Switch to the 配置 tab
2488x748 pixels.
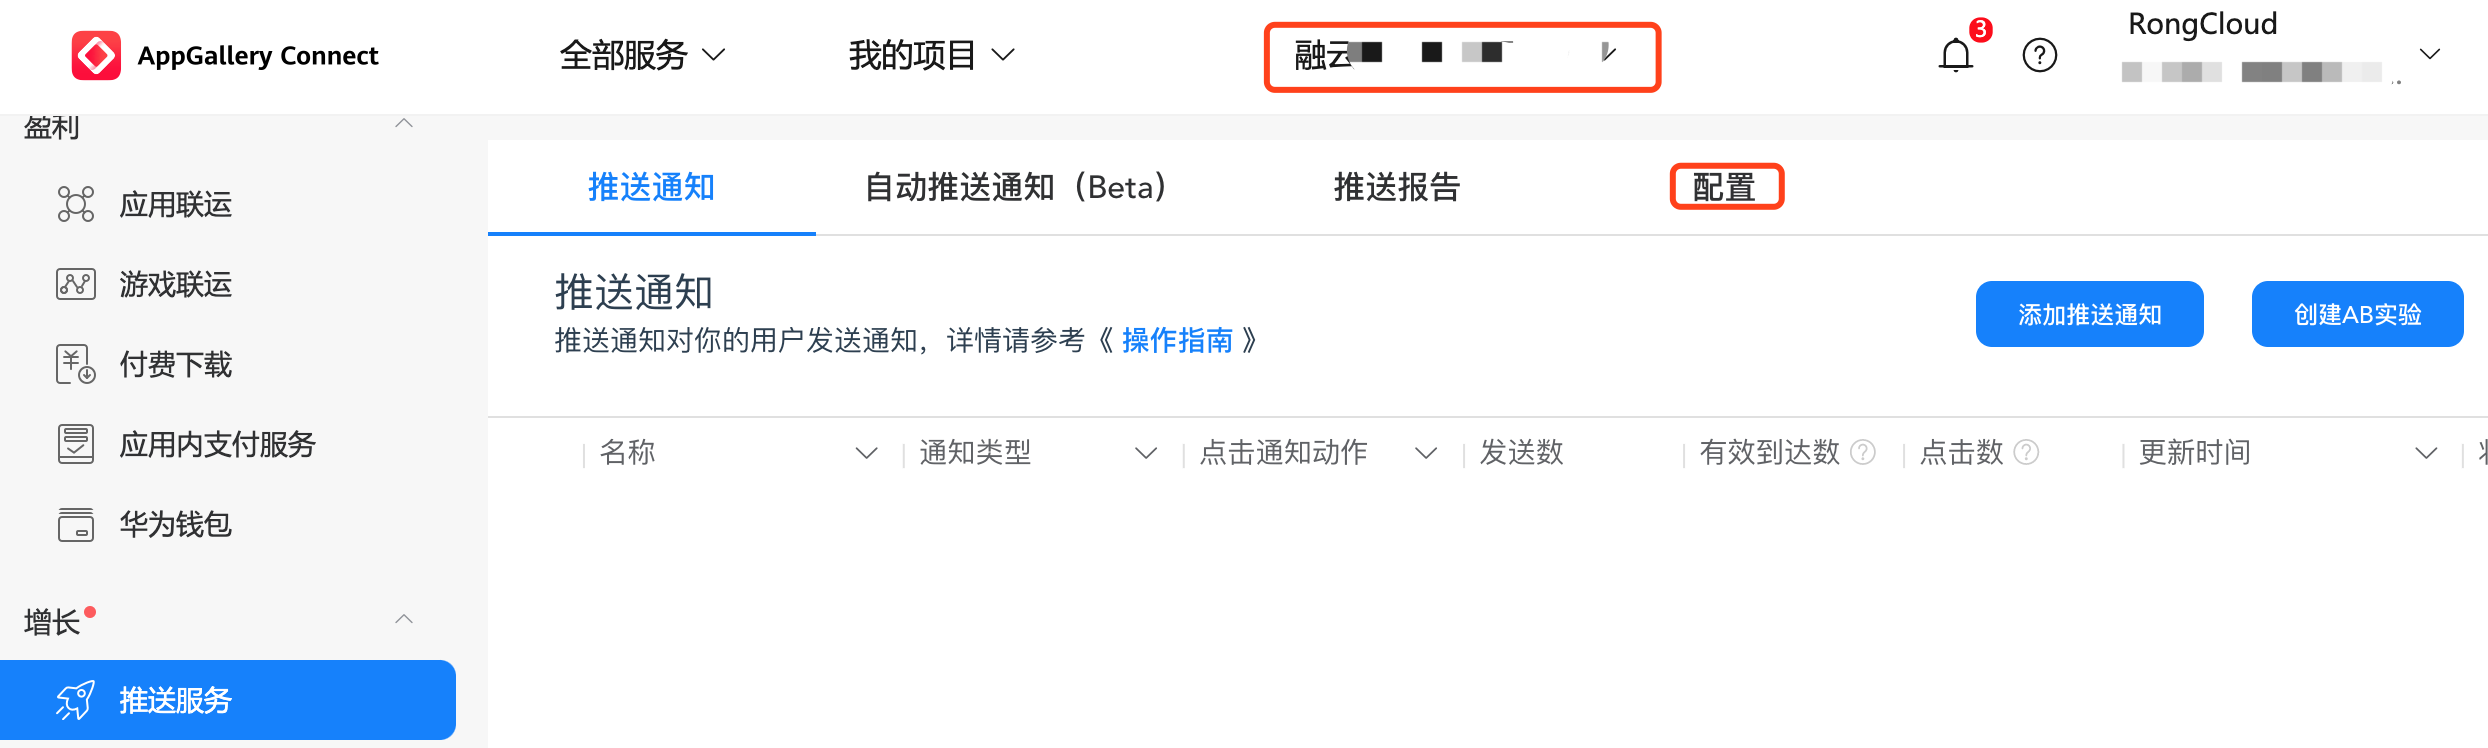pos(1725,187)
